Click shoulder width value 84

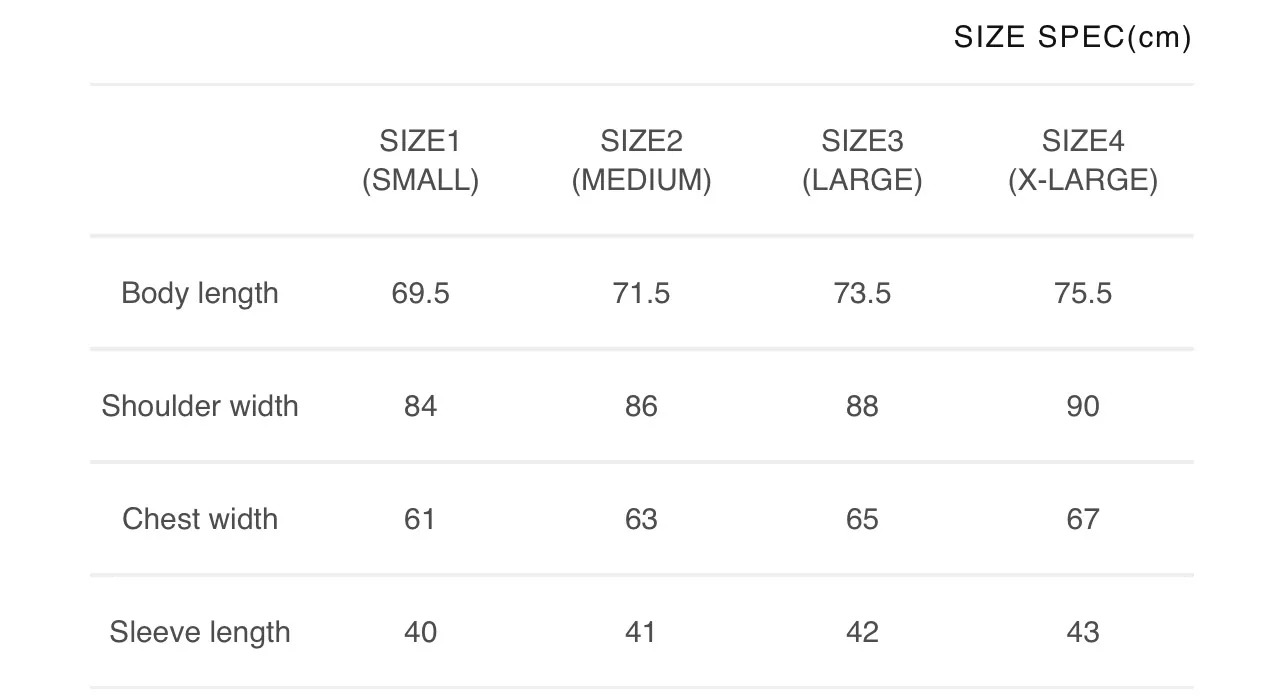pyautogui.click(x=420, y=406)
